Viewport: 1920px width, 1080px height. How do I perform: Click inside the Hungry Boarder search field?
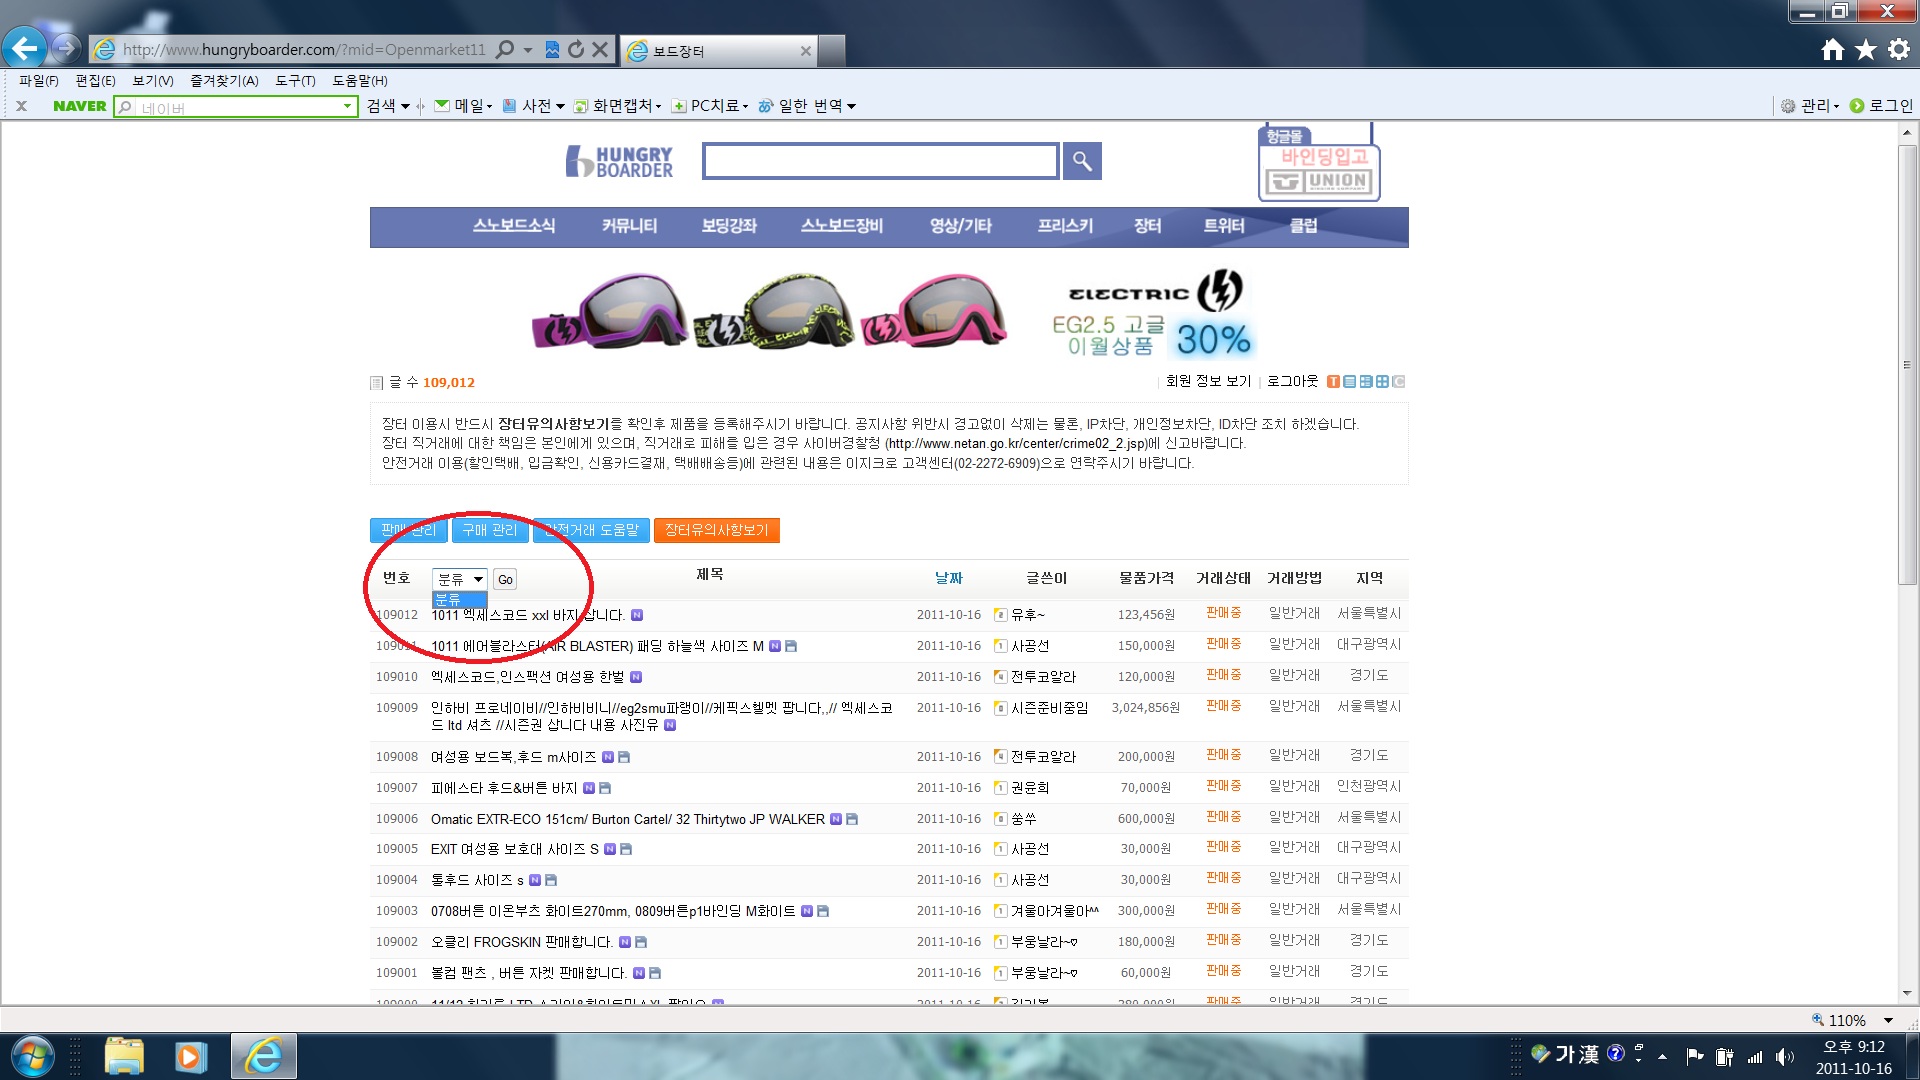(x=880, y=161)
